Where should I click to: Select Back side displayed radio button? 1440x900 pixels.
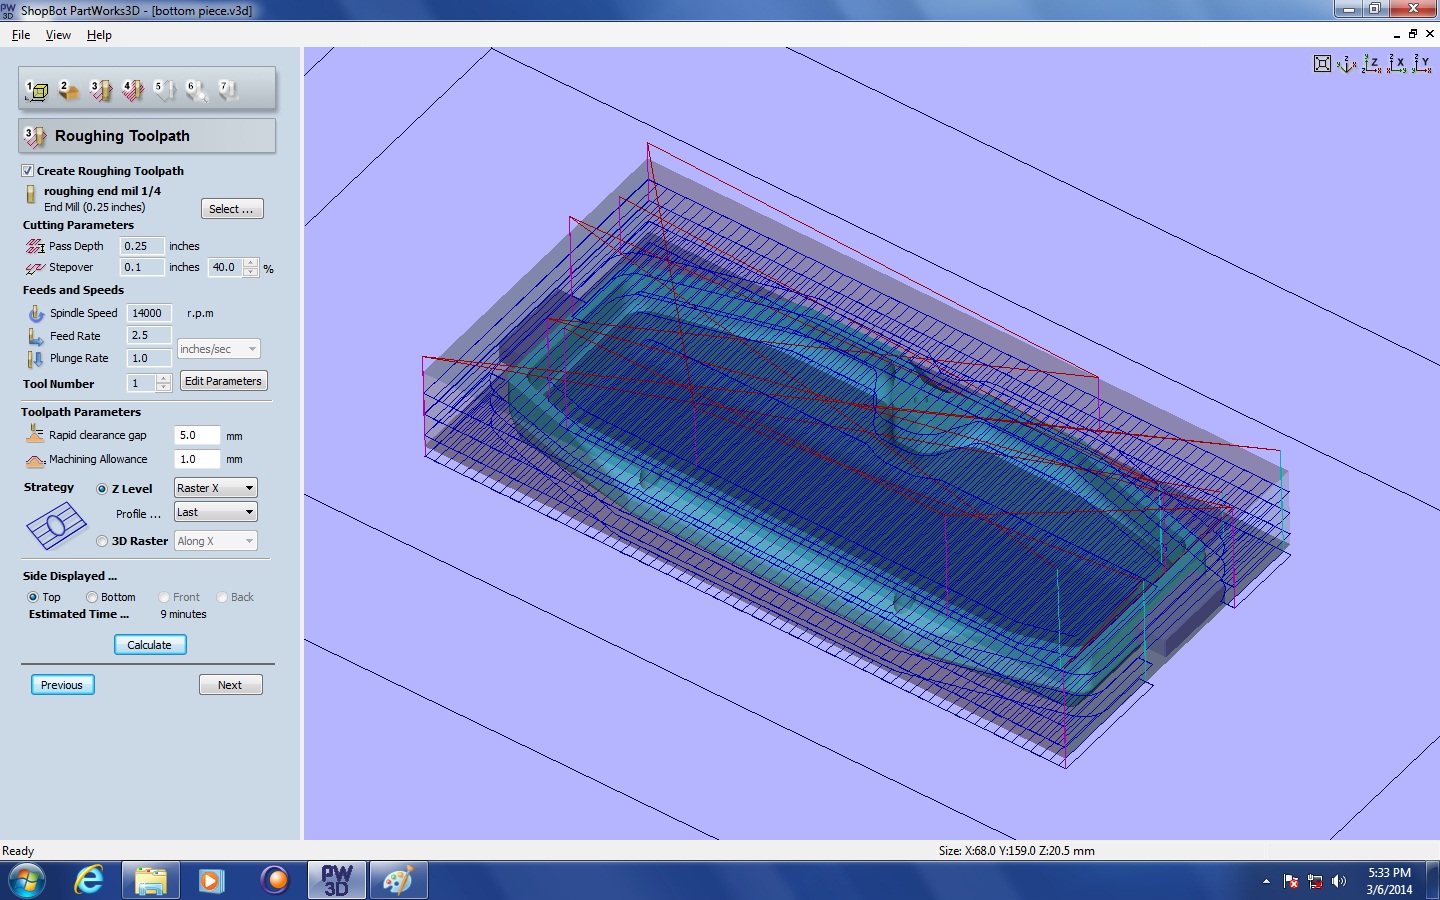click(222, 597)
